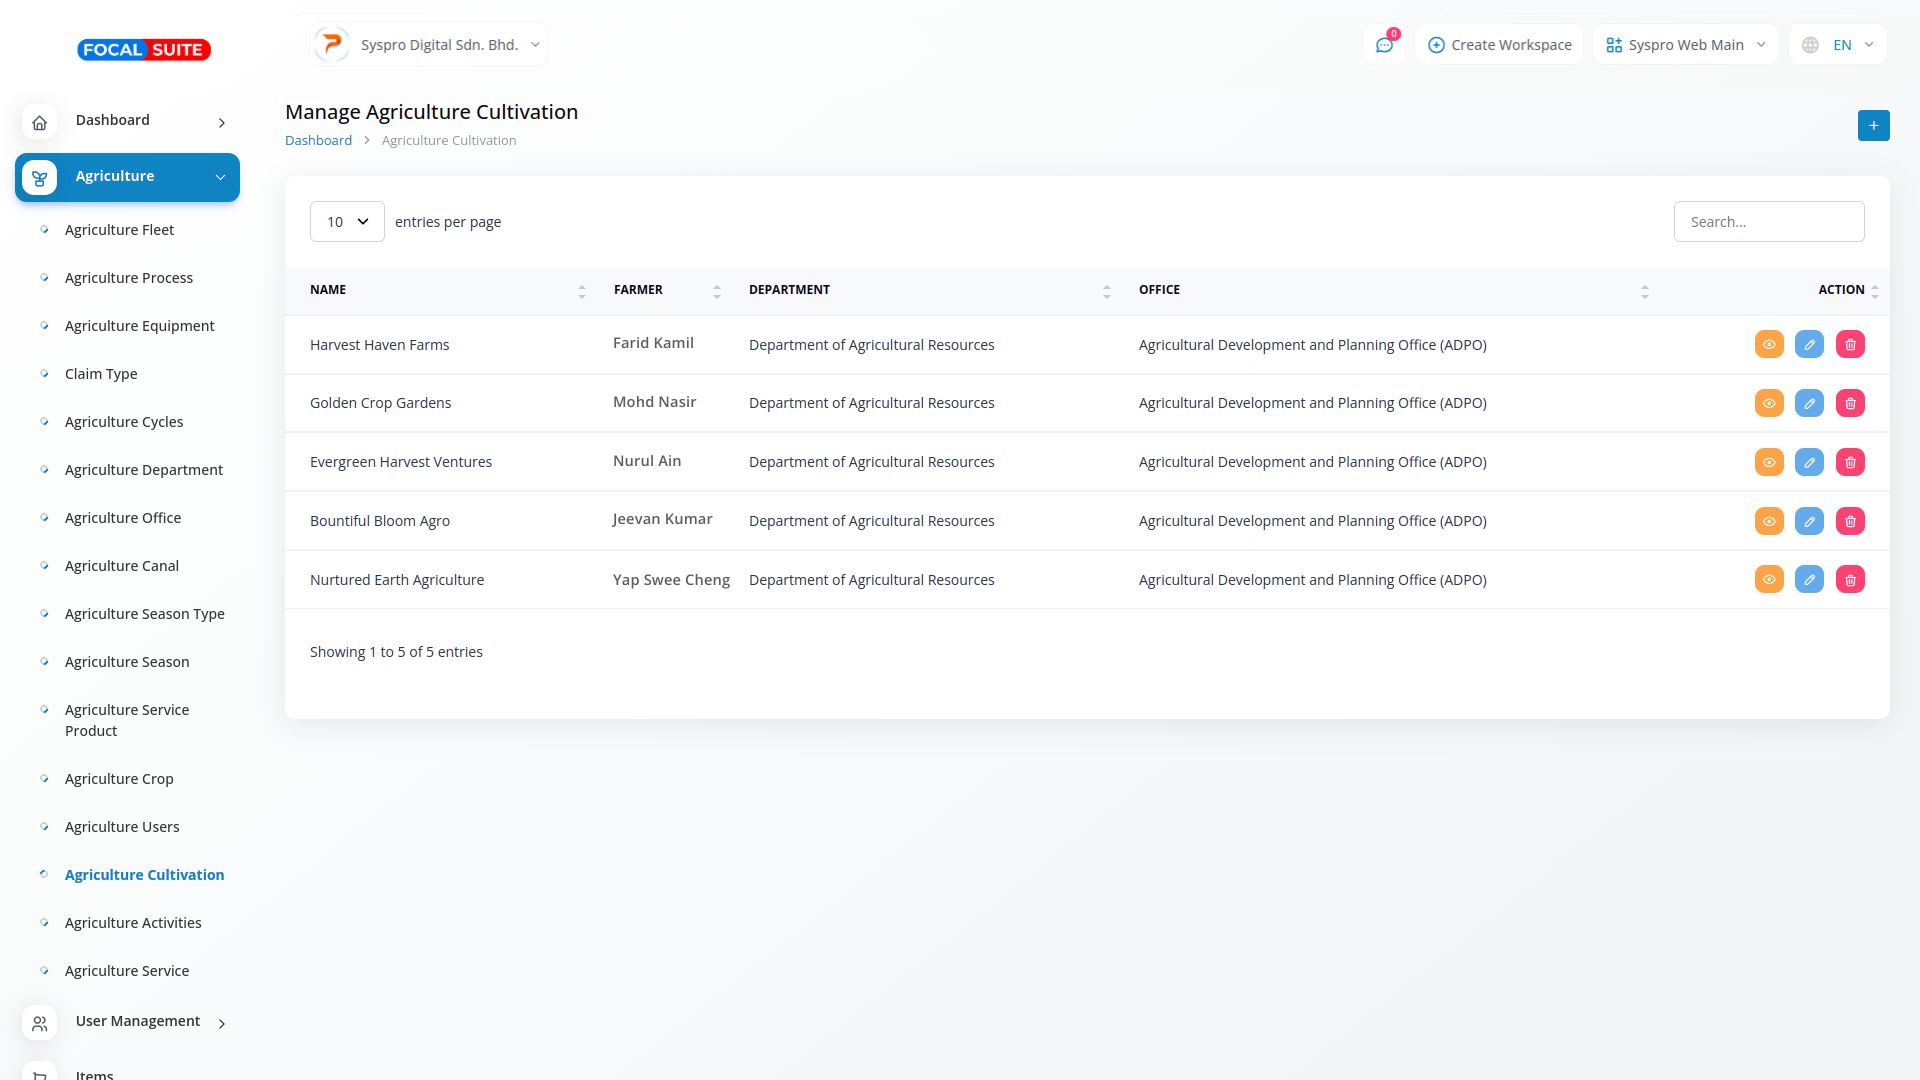Open the EN language dropdown
The height and width of the screenshot is (1080, 1920).
click(x=1838, y=45)
